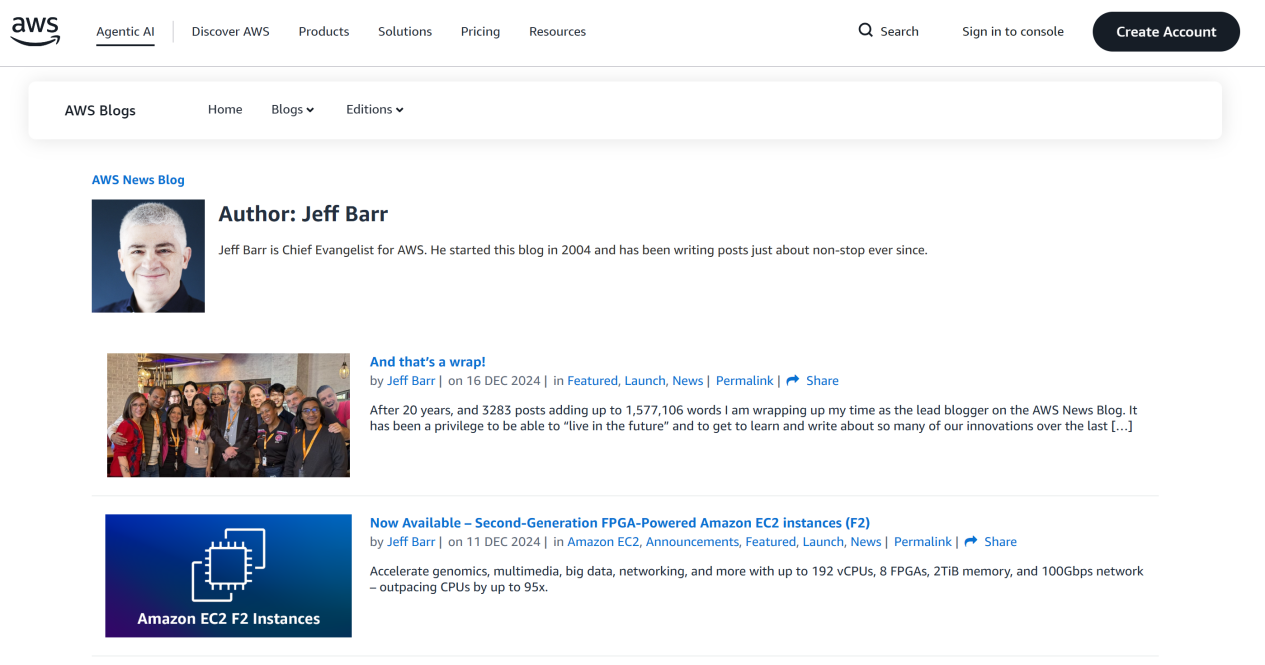1265x665 pixels.
Task: Click Permalink on the FPGA post
Action: click(x=922, y=542)
